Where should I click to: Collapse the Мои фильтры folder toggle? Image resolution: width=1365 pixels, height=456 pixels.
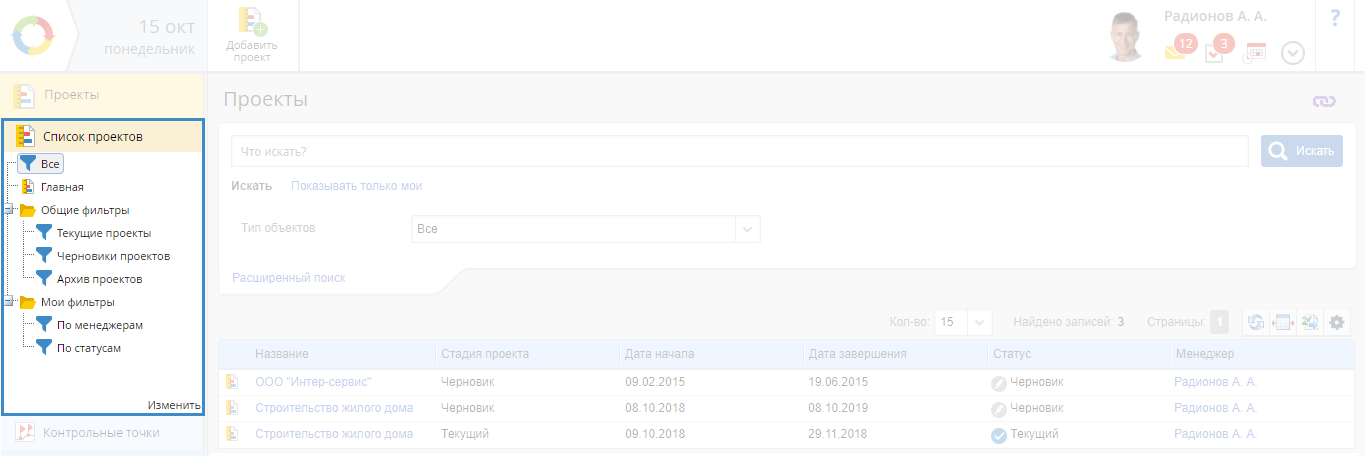(x=9, y=302)
